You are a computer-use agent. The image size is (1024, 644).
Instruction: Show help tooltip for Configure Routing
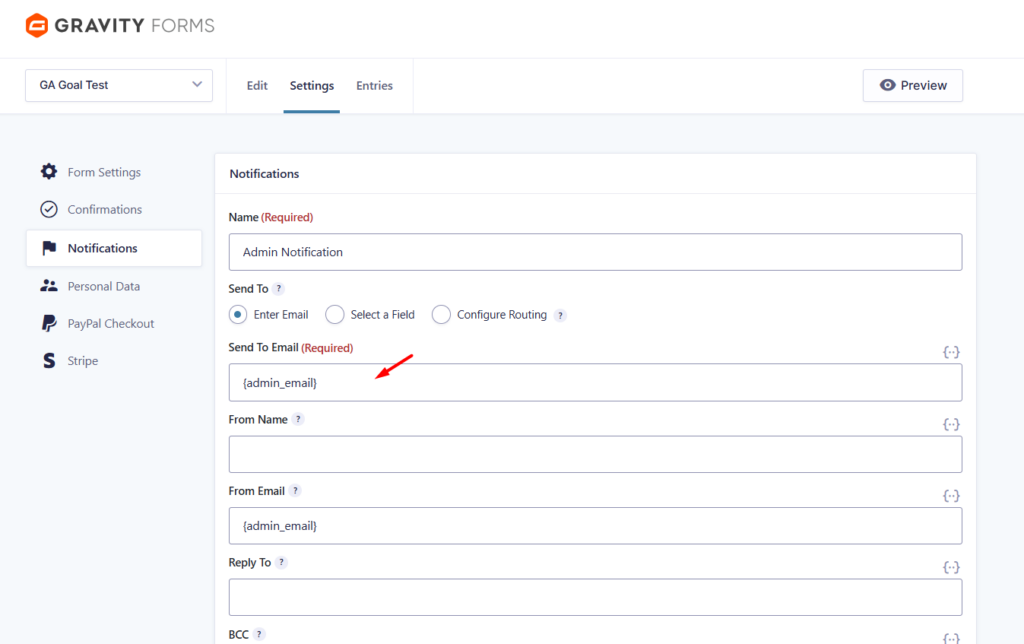tap(560, 315)
